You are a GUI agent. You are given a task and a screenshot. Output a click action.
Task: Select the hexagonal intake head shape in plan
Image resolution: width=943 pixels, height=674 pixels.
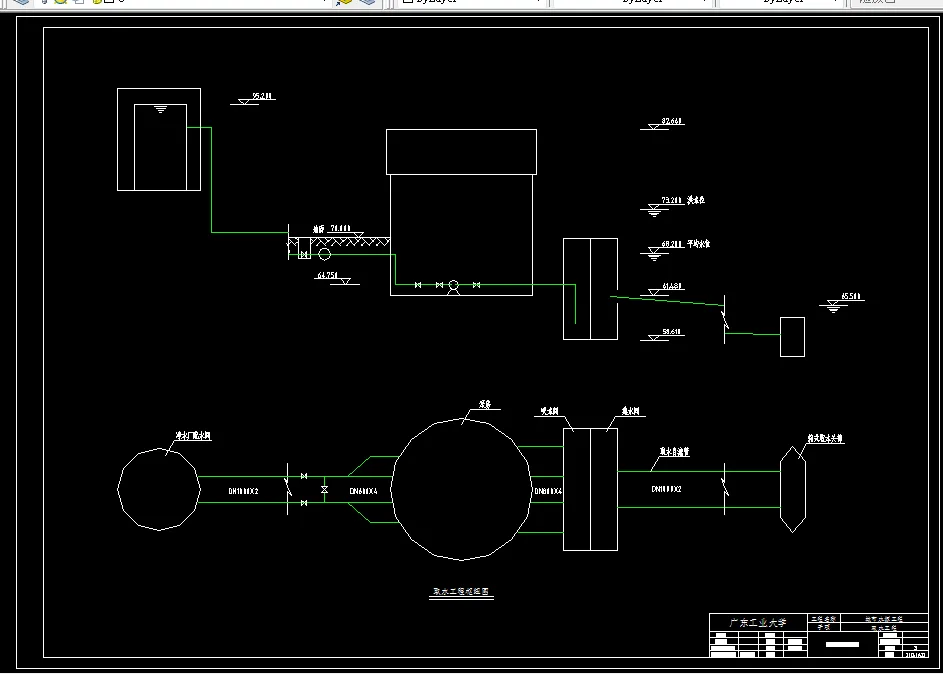pyautogui.click(x=793, y=489)
